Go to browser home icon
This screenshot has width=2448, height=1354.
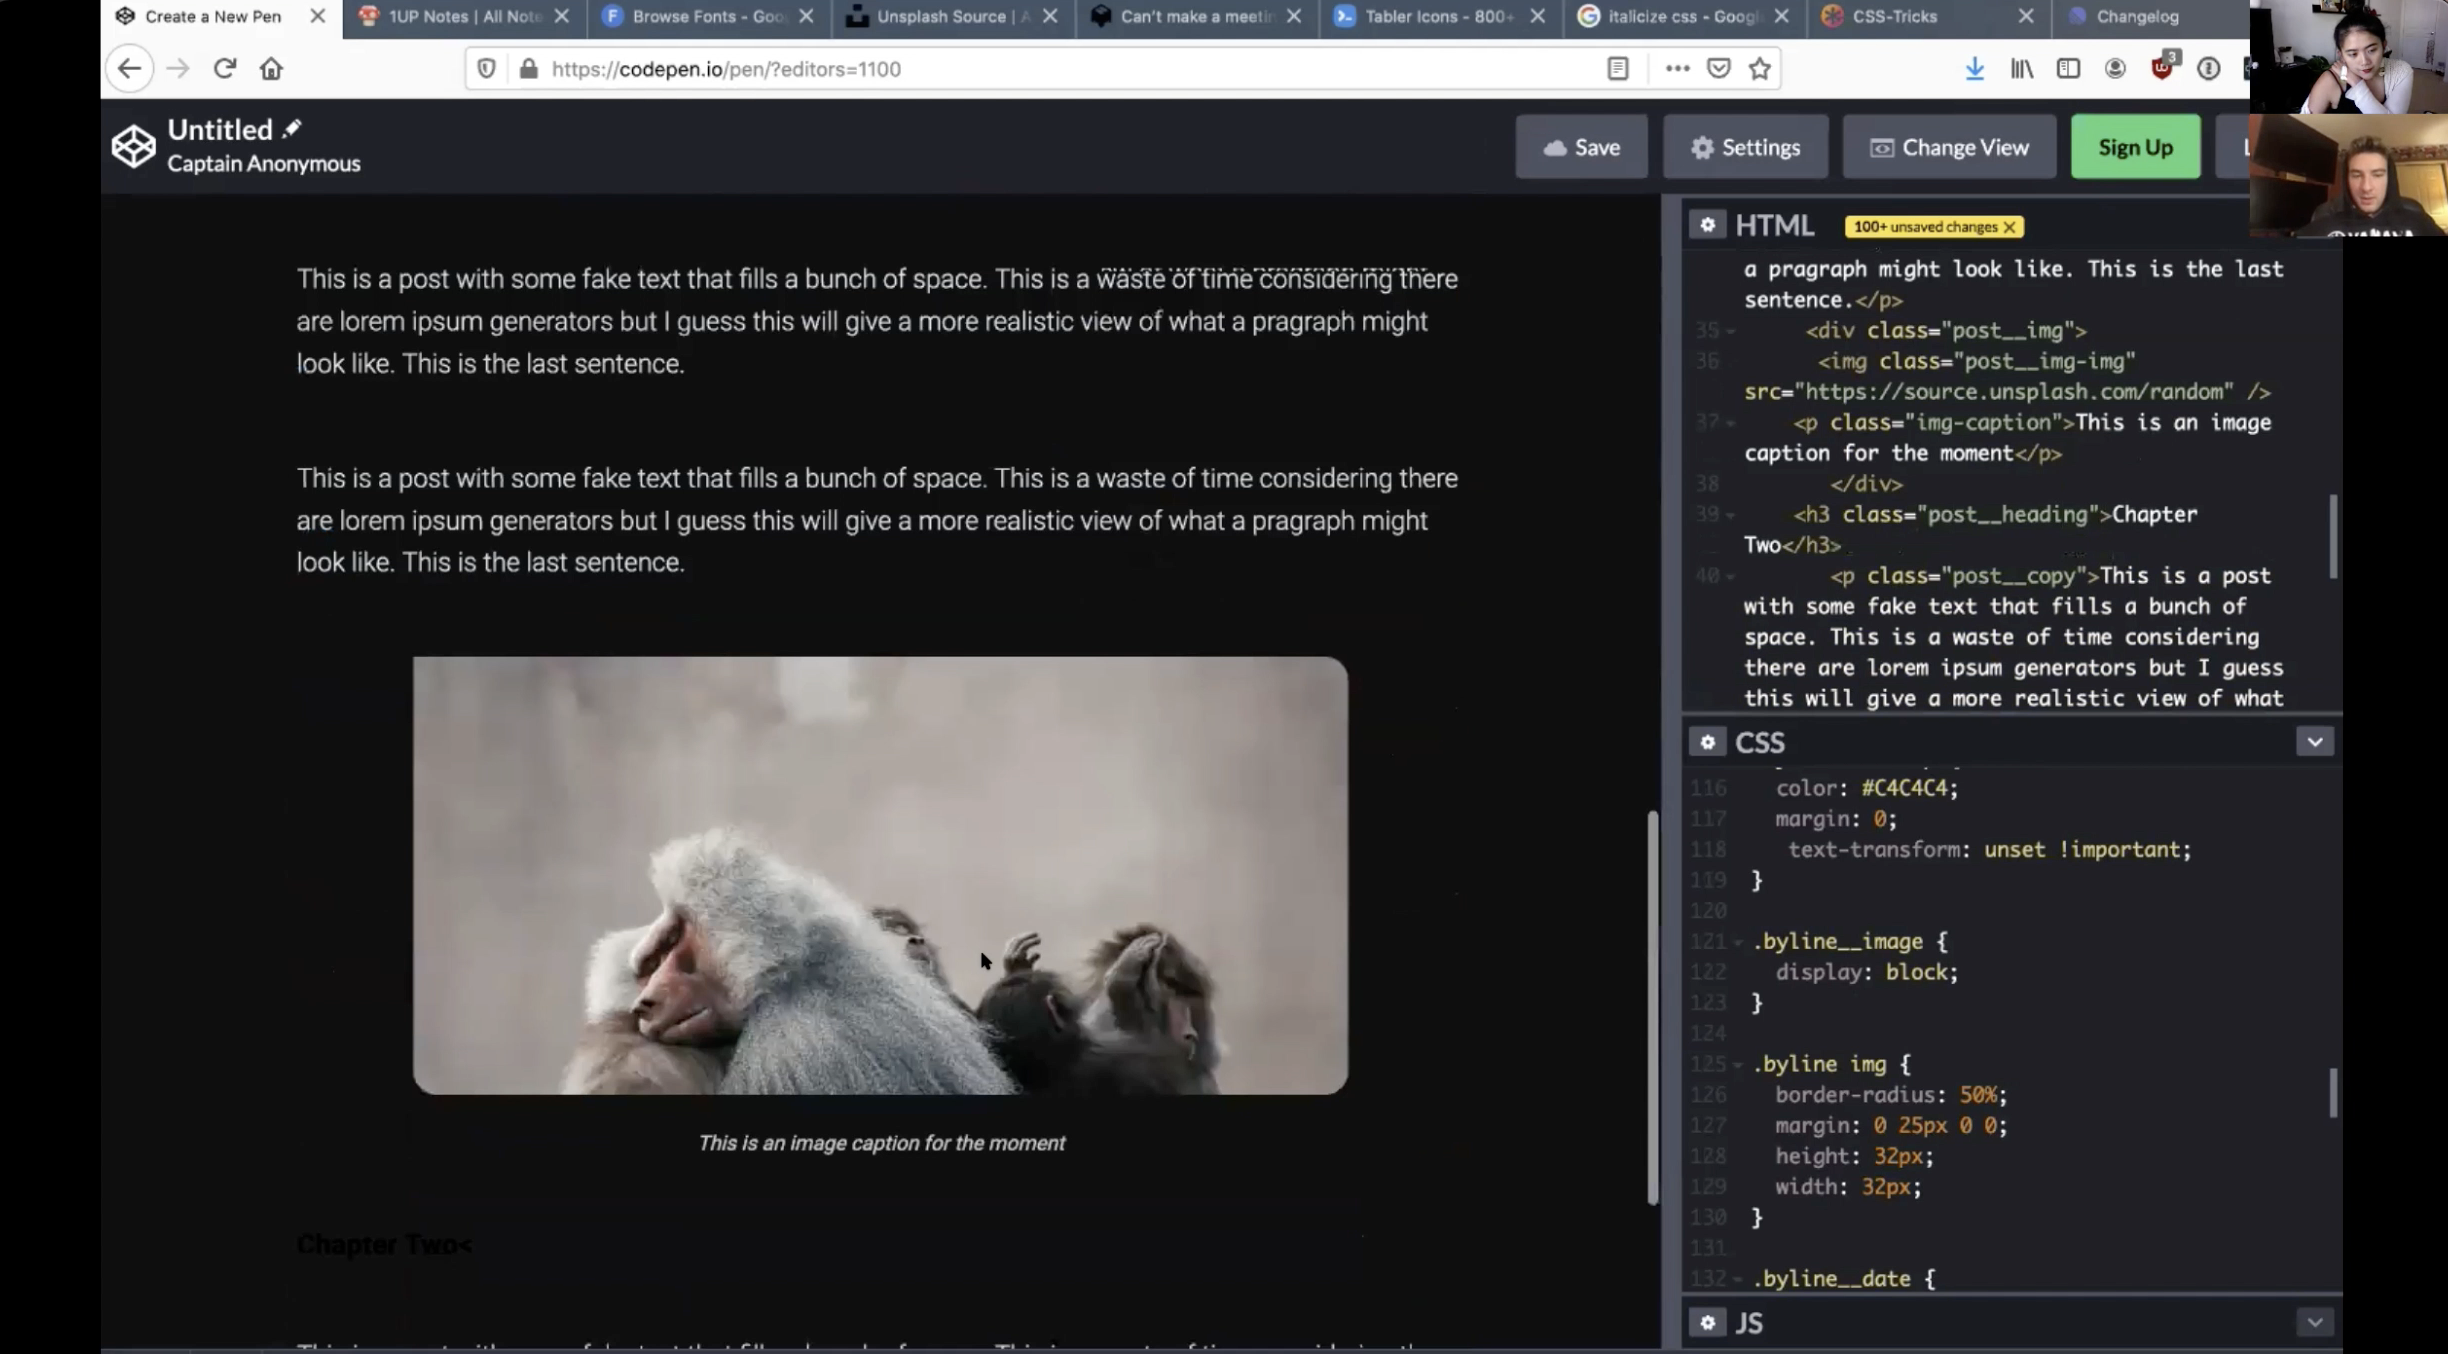tap(271, 68)
